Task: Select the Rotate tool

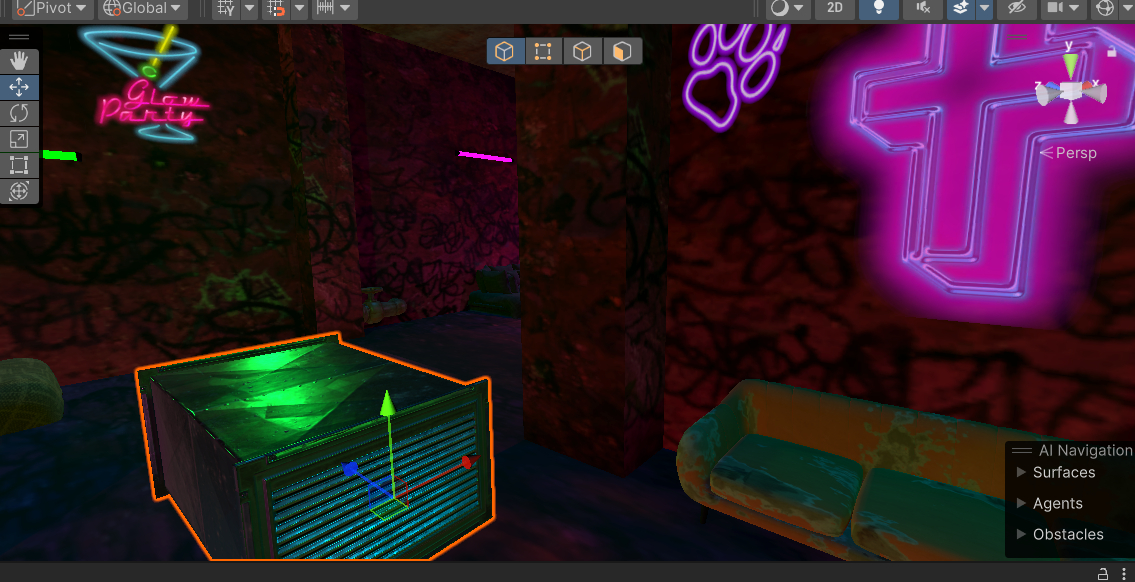Action: [x=19, y=114]
